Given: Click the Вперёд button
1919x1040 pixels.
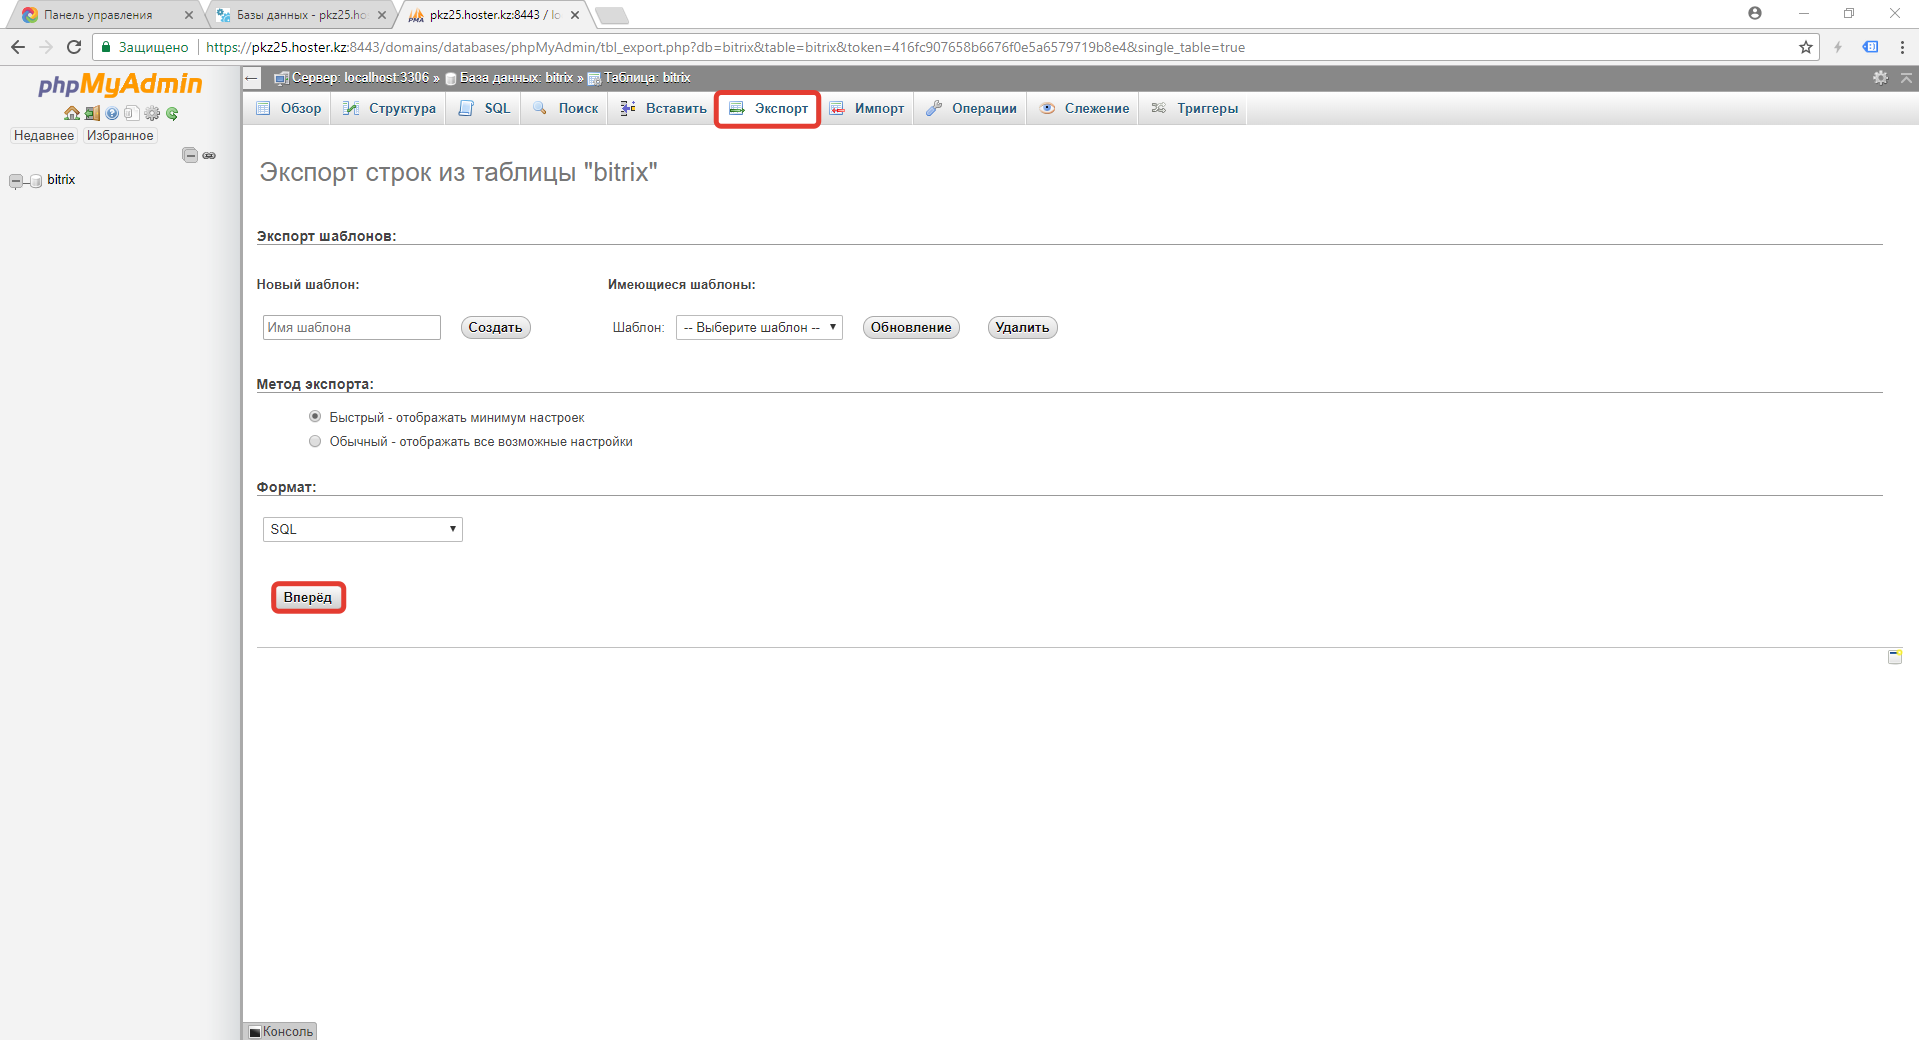Looking at the screenshot, I should click(308, 598).
